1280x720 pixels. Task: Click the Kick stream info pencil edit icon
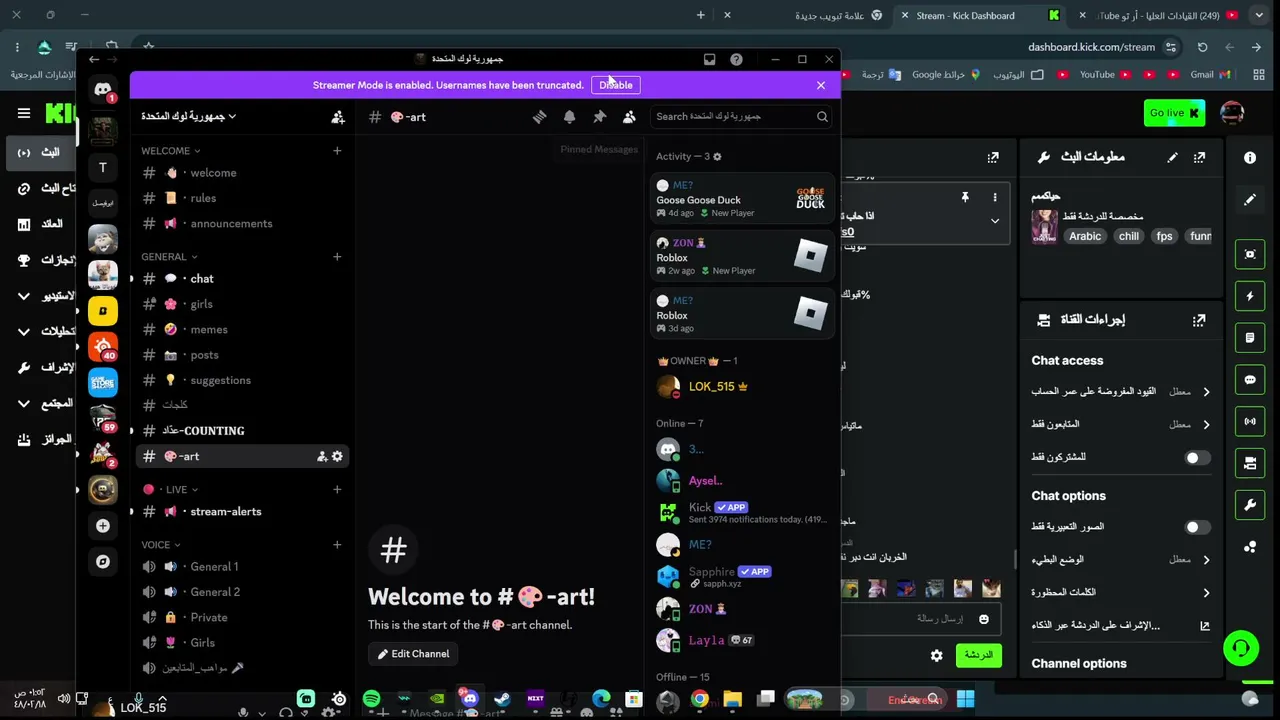(x=1172, y=157)
